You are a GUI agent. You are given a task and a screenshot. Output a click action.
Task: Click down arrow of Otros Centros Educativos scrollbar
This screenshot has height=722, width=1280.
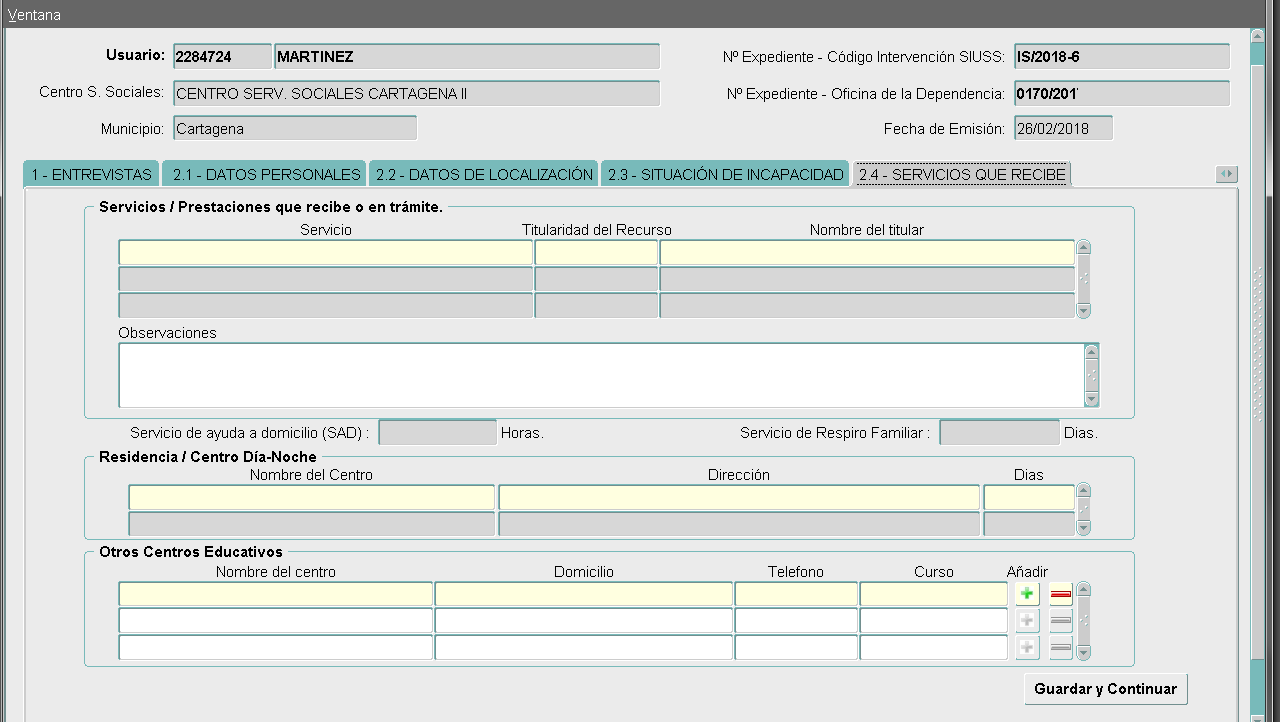coord(1083,652)
